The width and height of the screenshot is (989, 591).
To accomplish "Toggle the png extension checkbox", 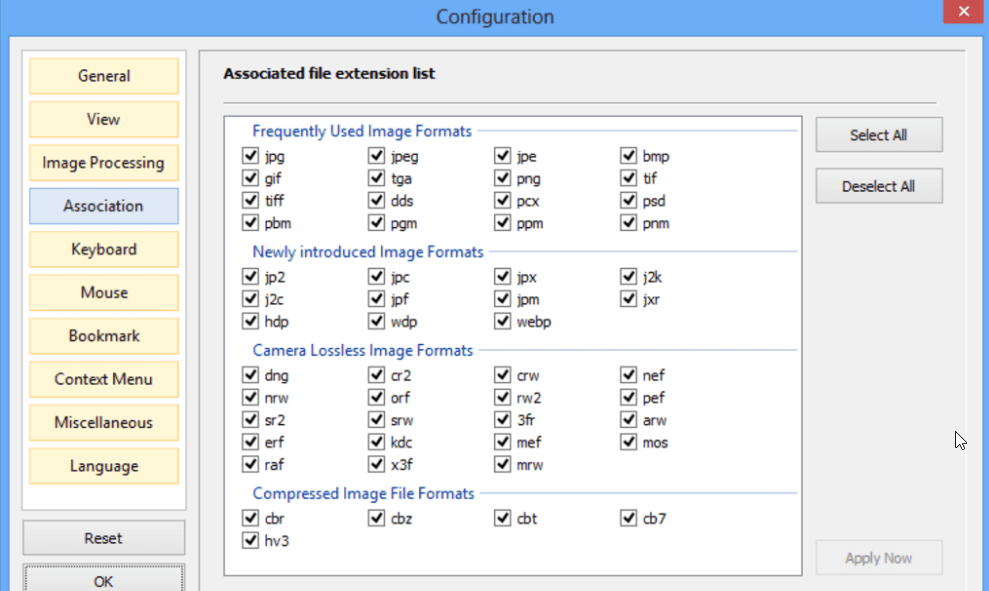I will click(502, 178).
